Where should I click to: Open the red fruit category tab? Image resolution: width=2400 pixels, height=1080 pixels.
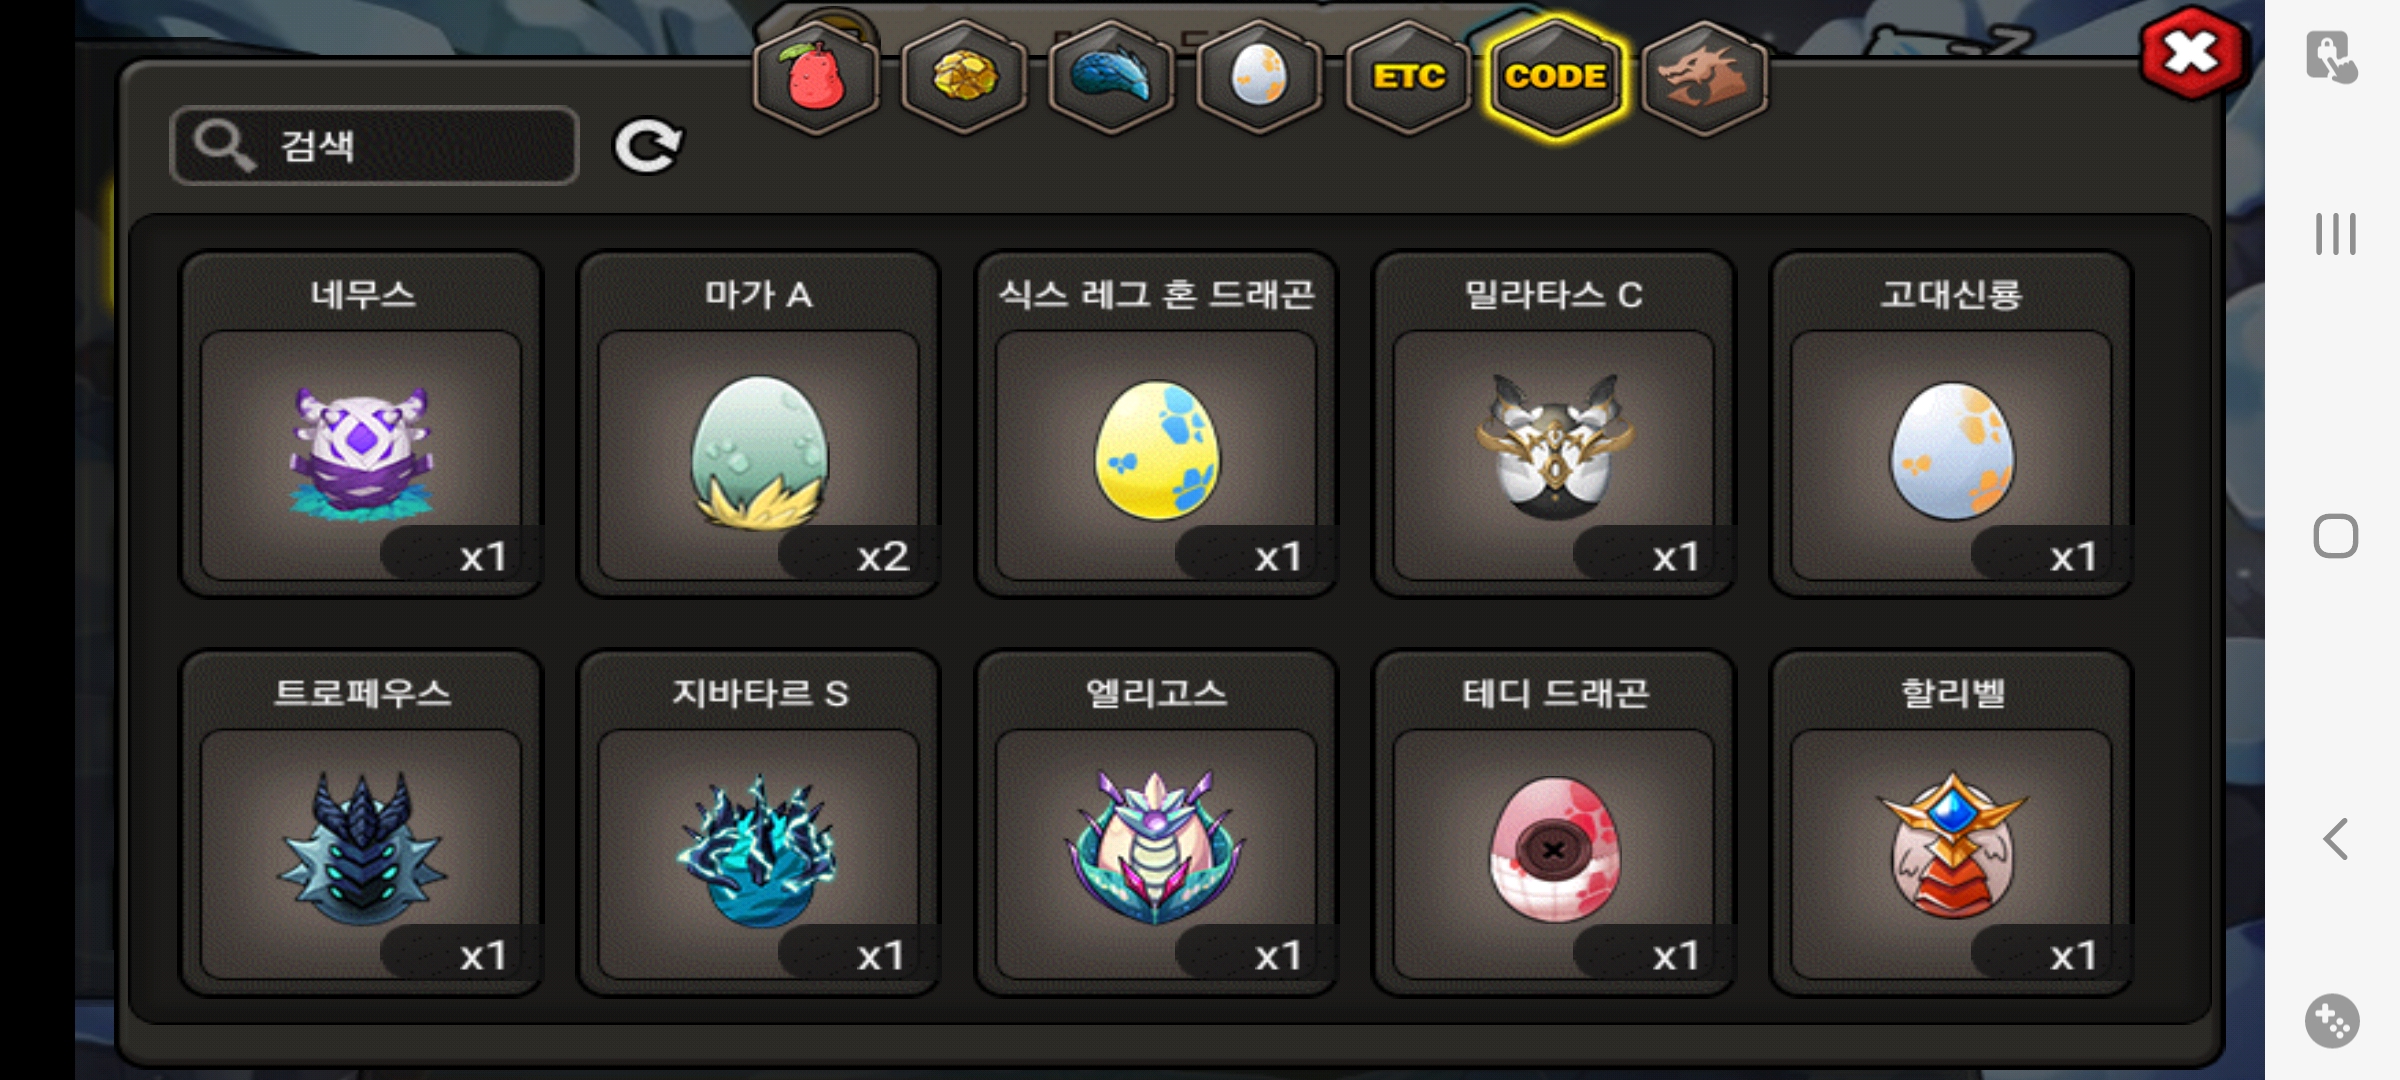(816, 78)
